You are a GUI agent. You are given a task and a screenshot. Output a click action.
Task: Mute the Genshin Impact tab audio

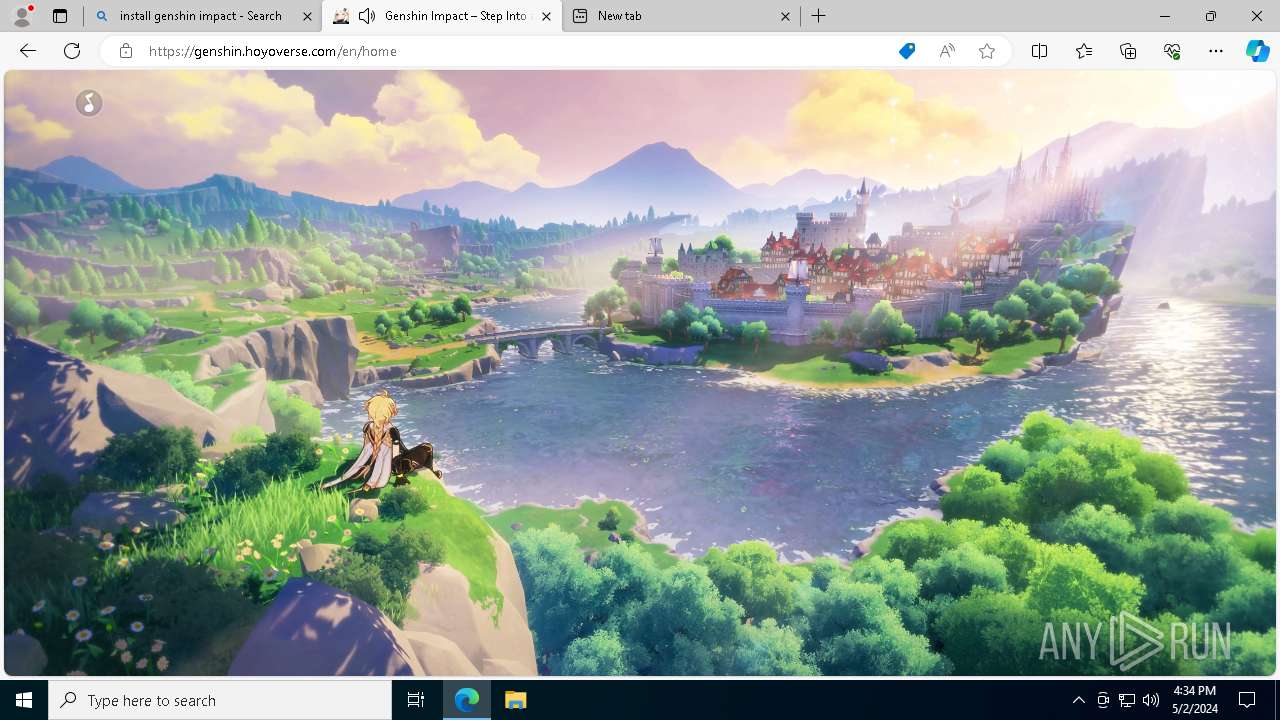tap(367, 16)
